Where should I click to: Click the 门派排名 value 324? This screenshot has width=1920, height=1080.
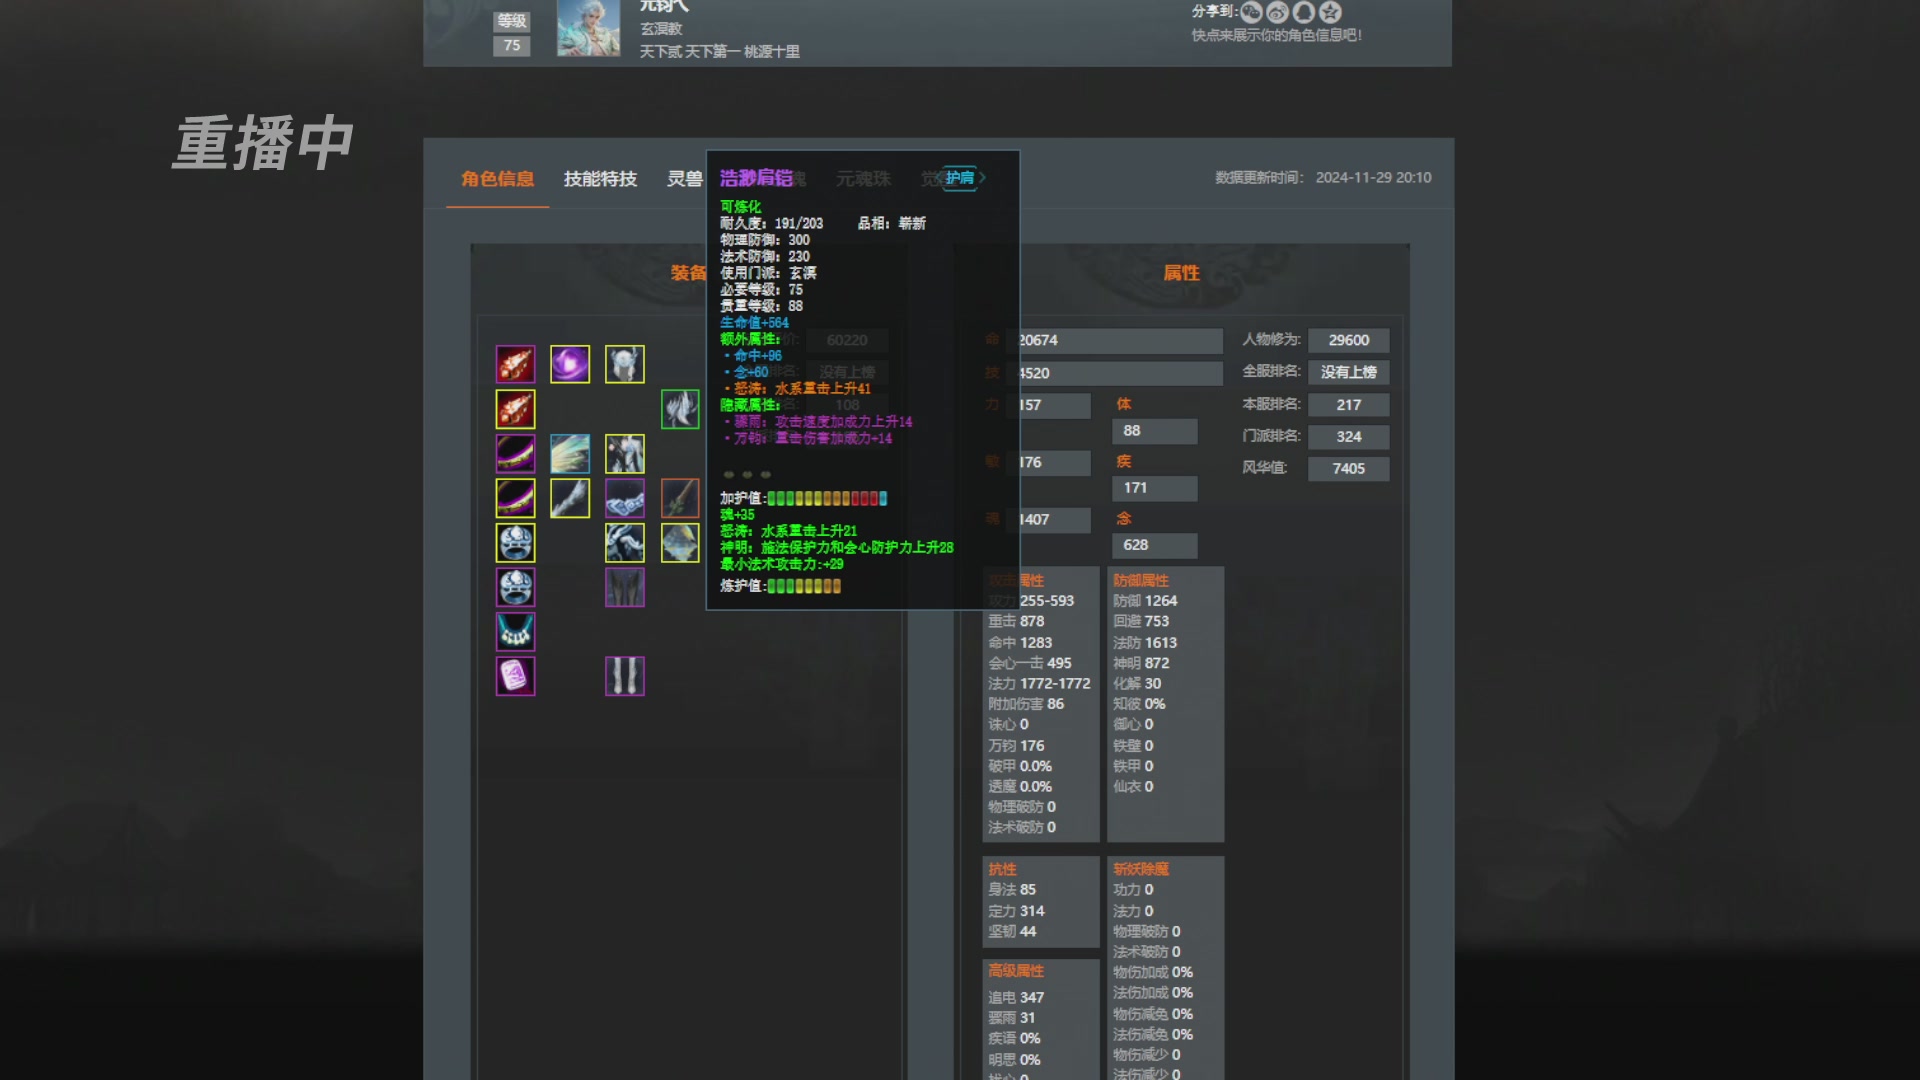pos(1348,437)
